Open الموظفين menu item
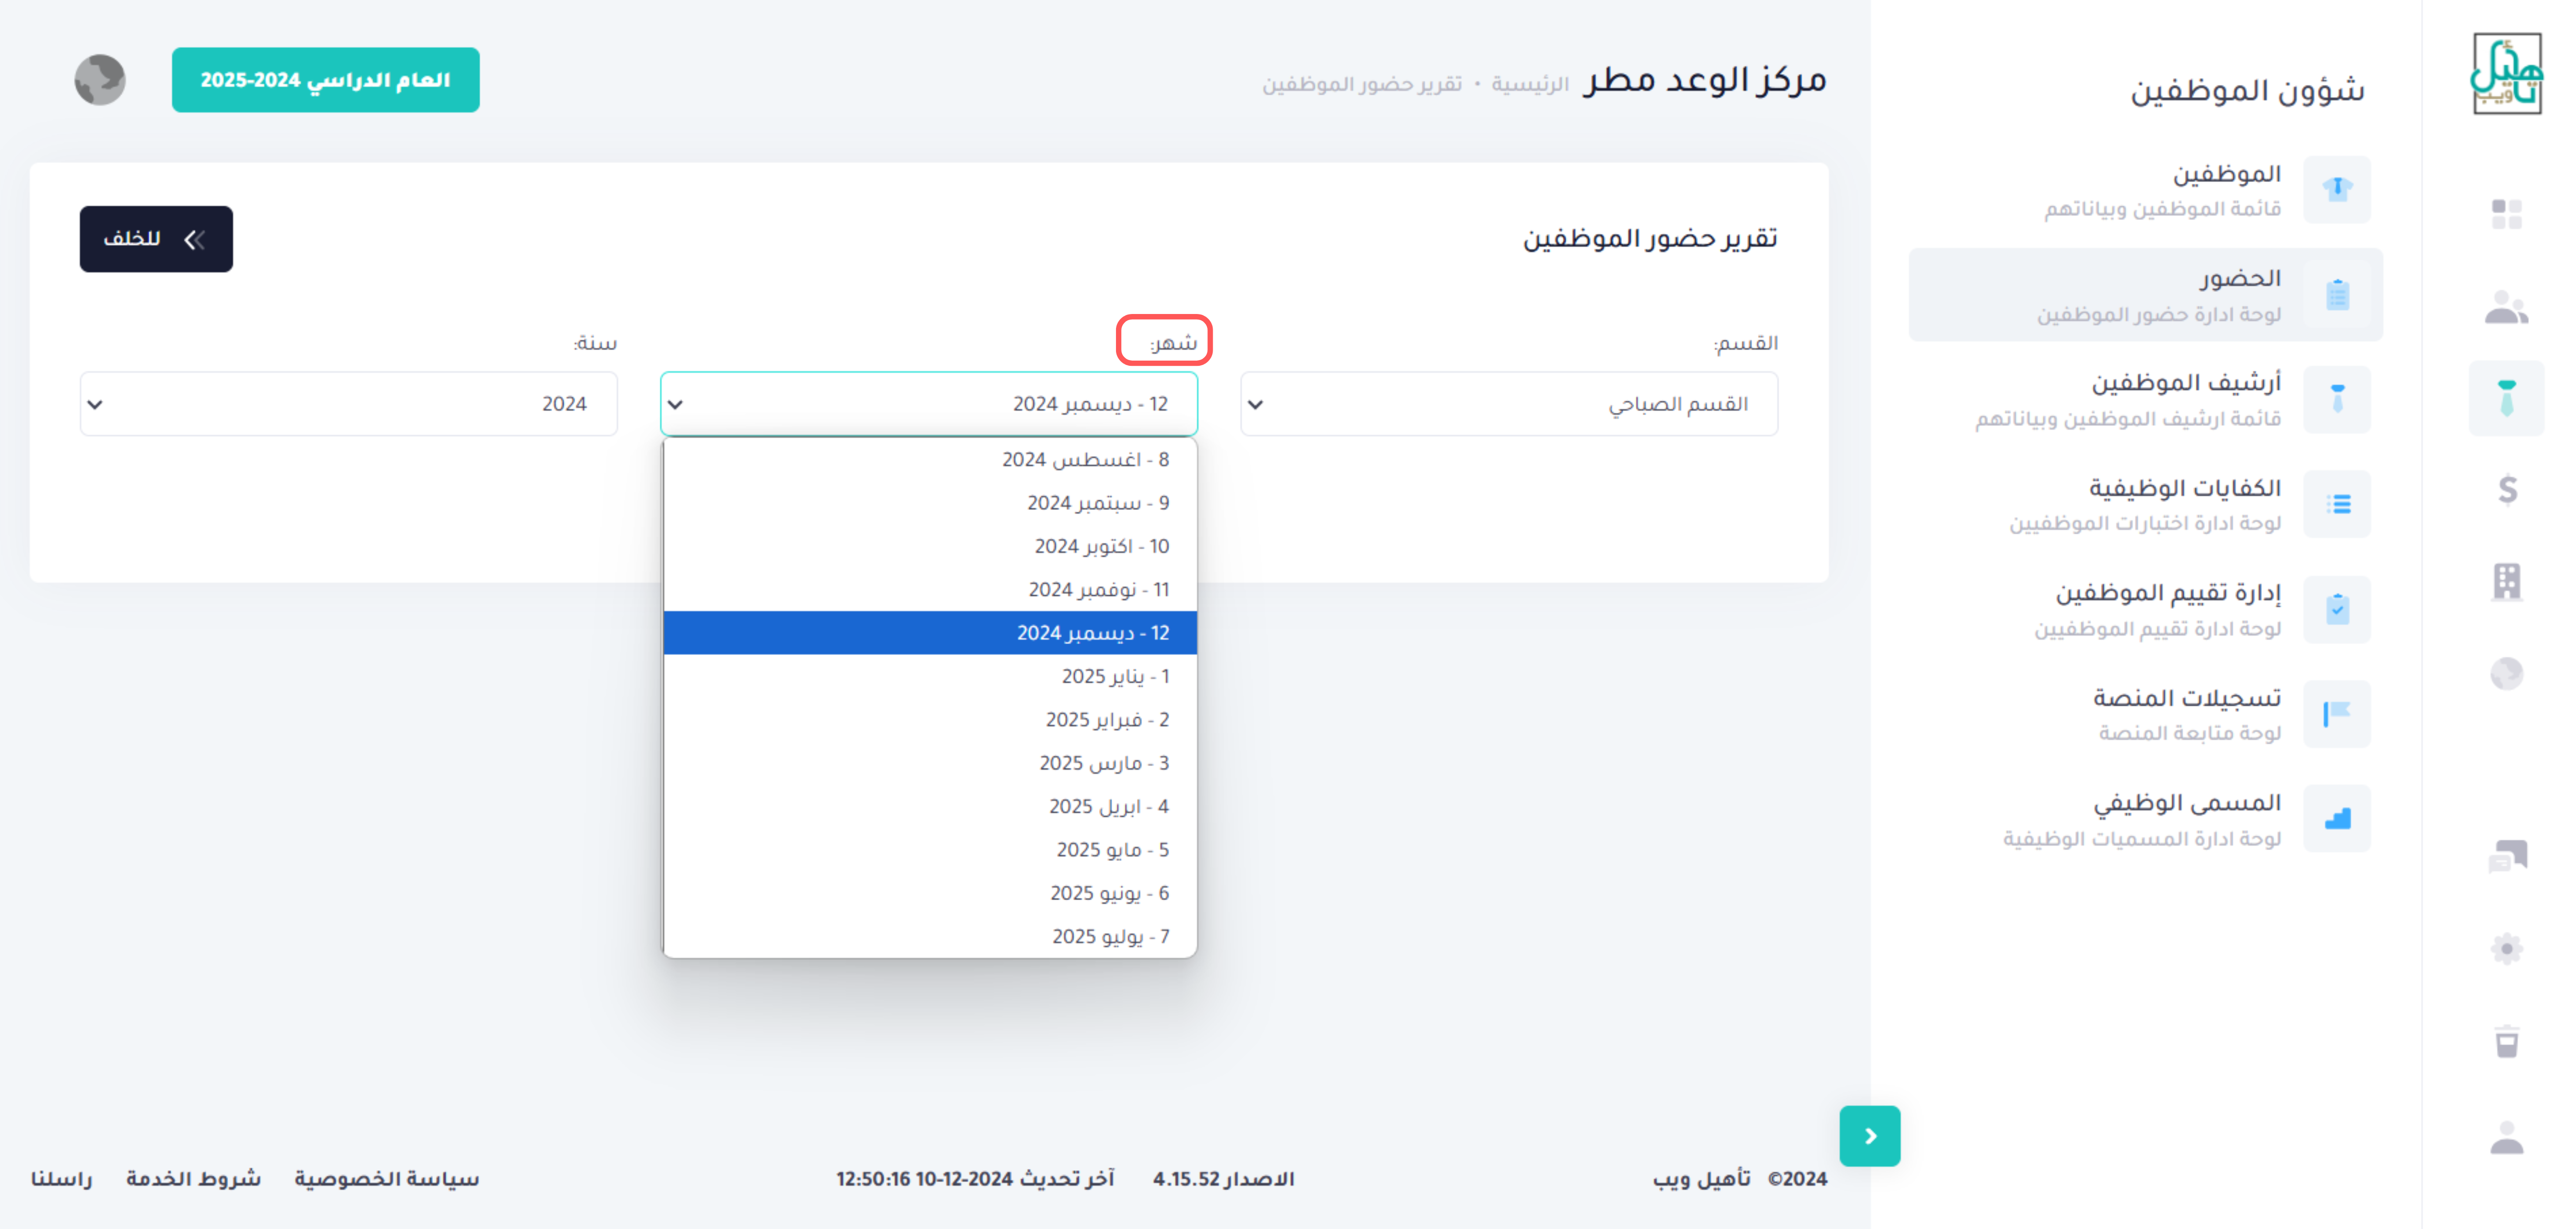Image resolution: width=2576 pixels, height=1229 pixels. pyautogui.click(x=2145, y=189)
